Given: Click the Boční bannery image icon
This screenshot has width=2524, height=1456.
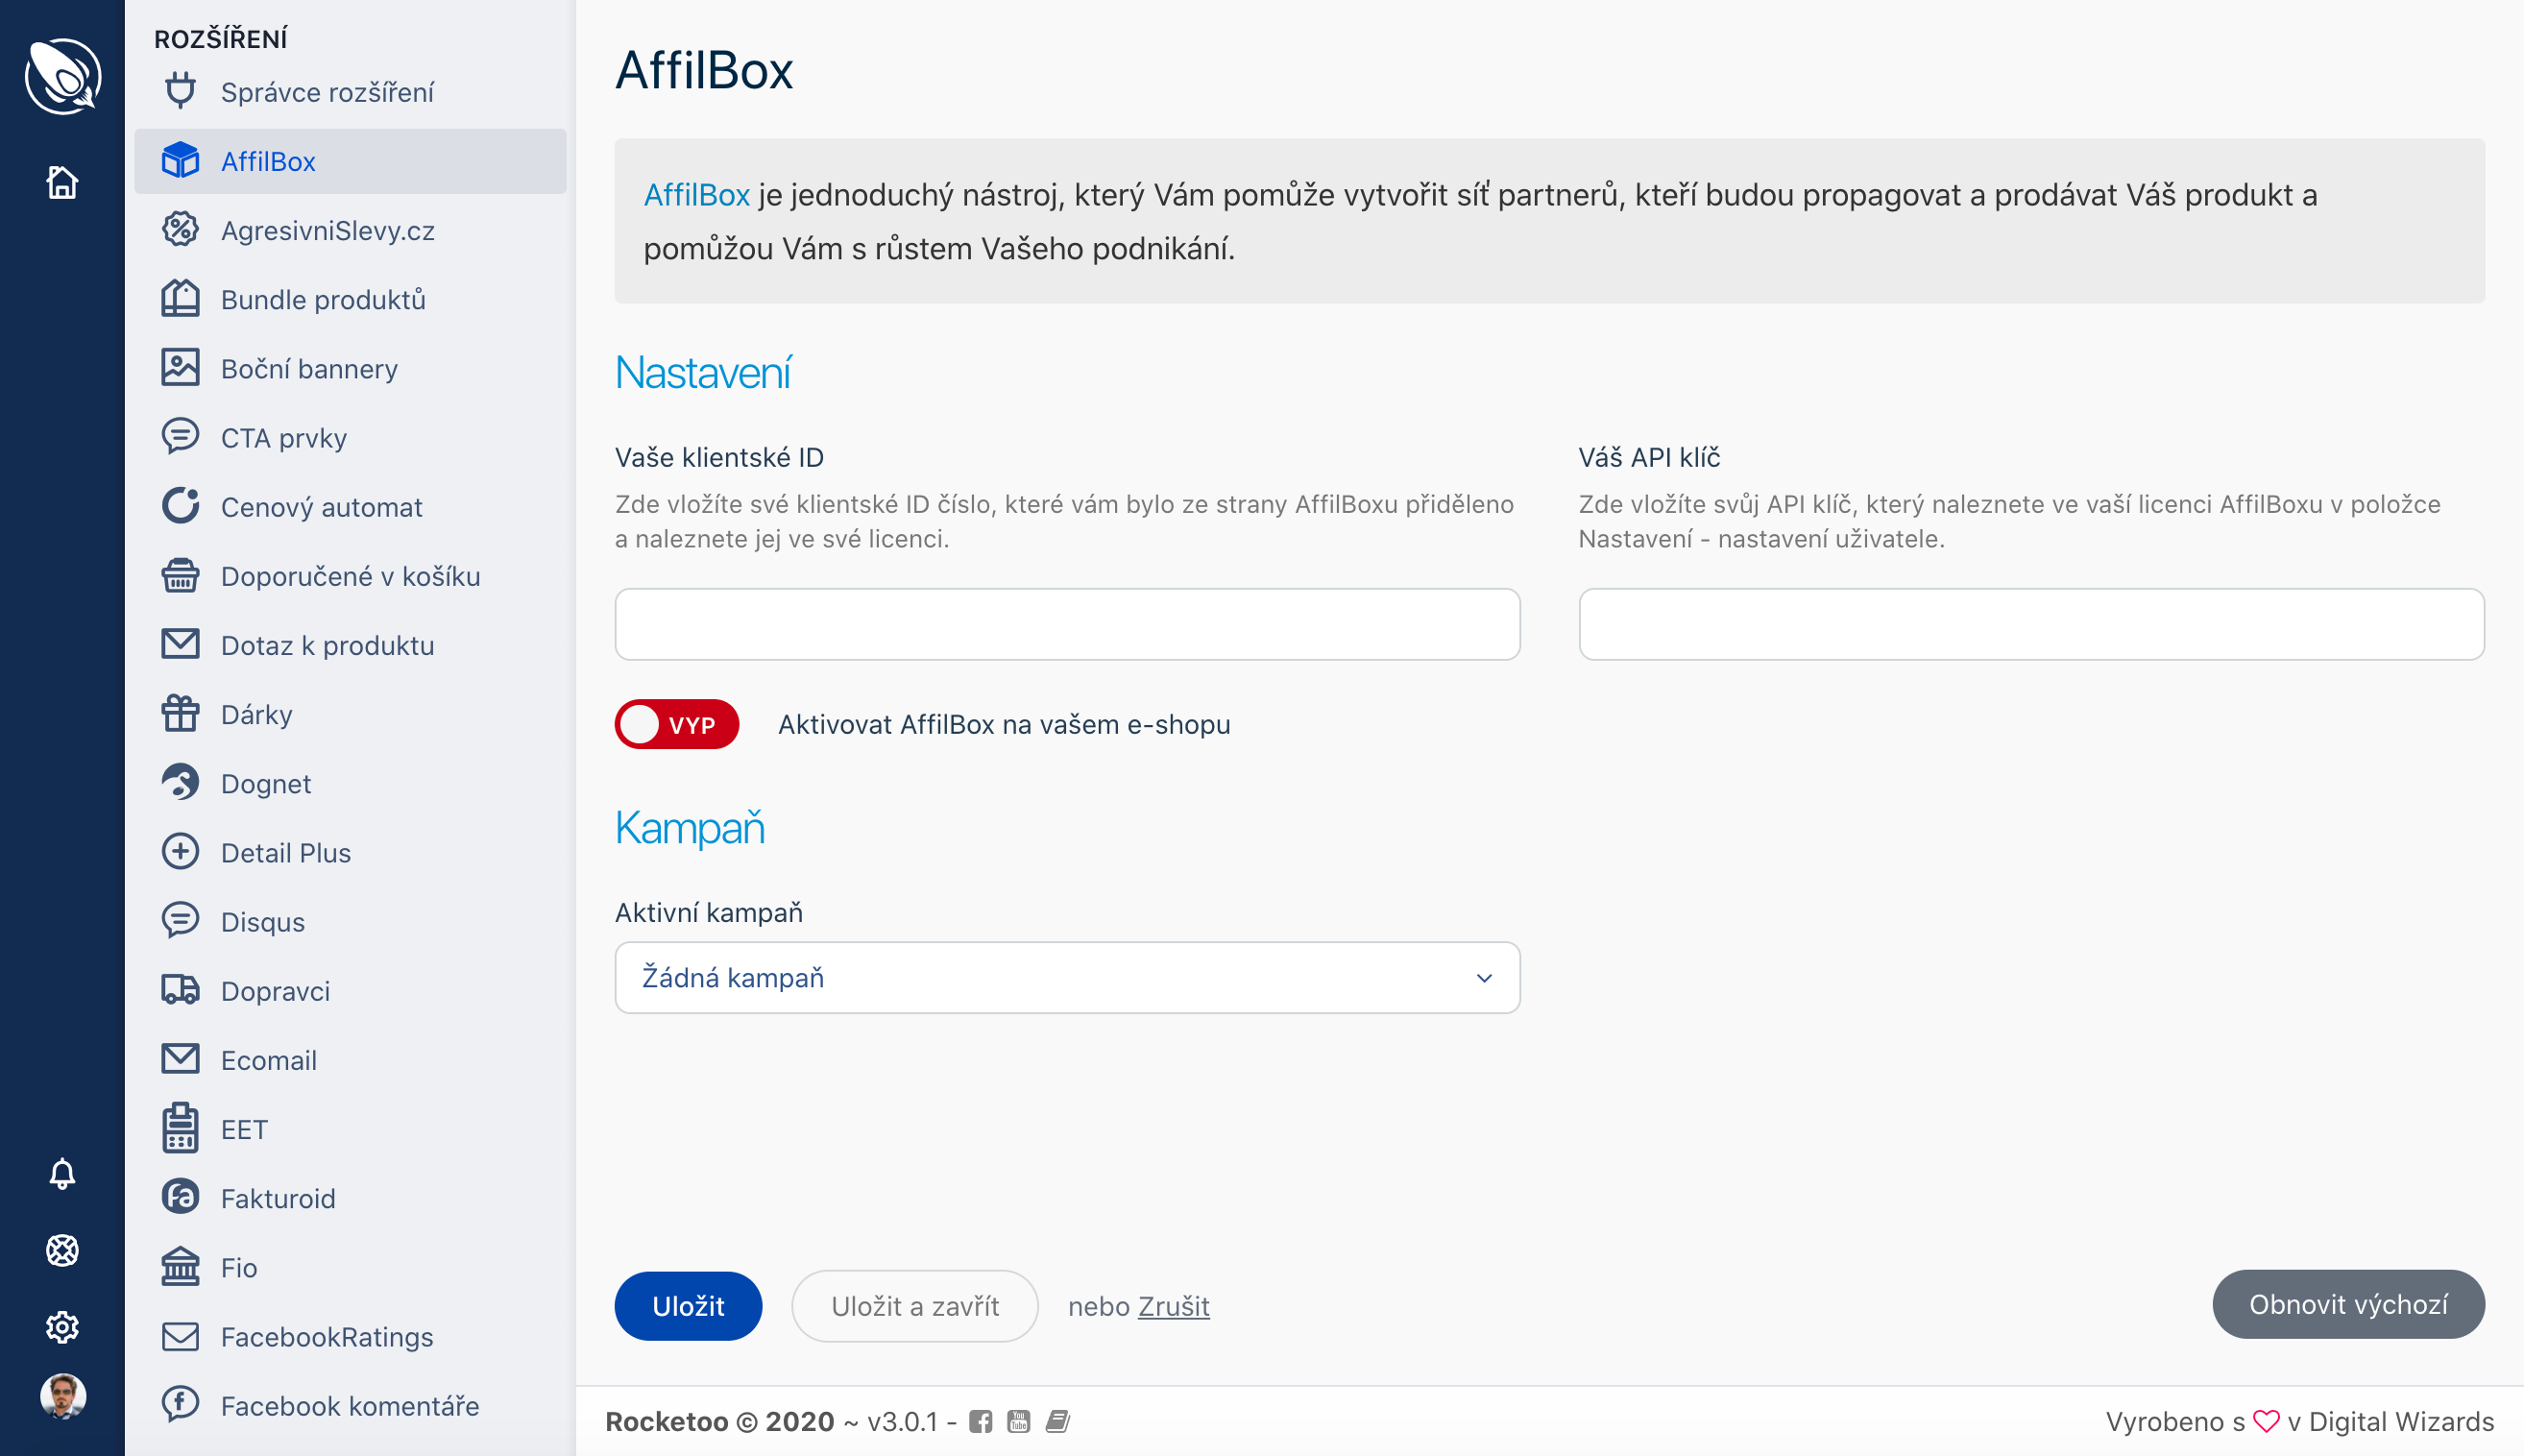Looking at the screenshot, I should (x=180, y=367).
